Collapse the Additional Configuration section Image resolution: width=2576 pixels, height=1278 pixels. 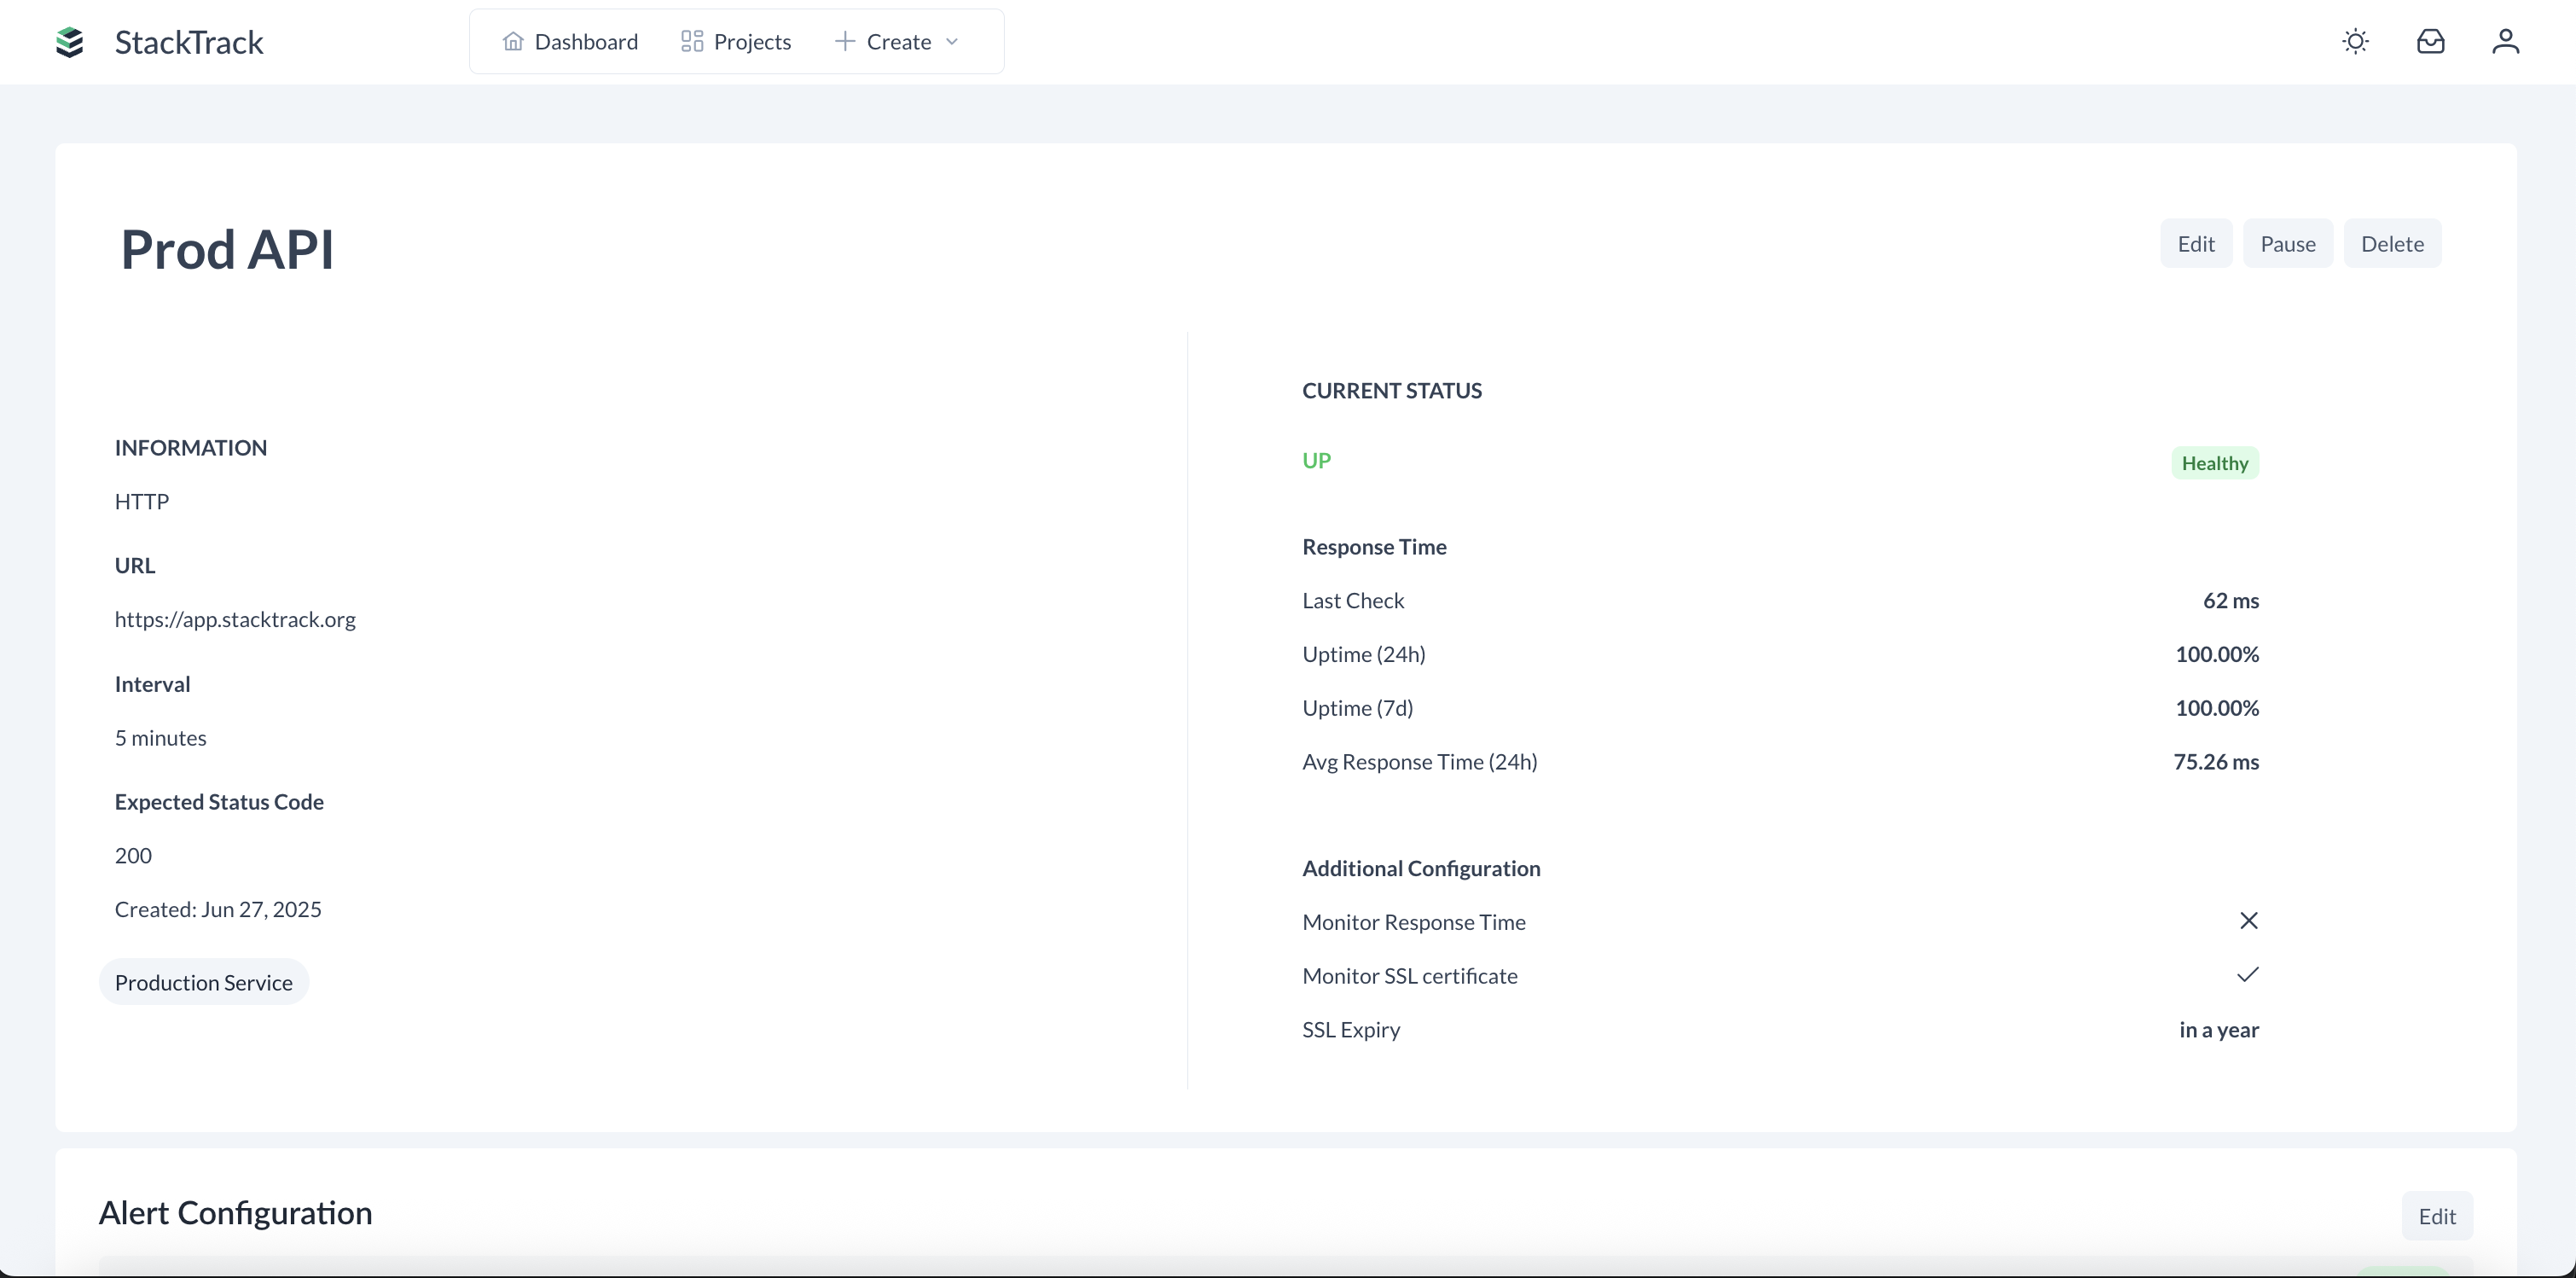(1421, 868)
